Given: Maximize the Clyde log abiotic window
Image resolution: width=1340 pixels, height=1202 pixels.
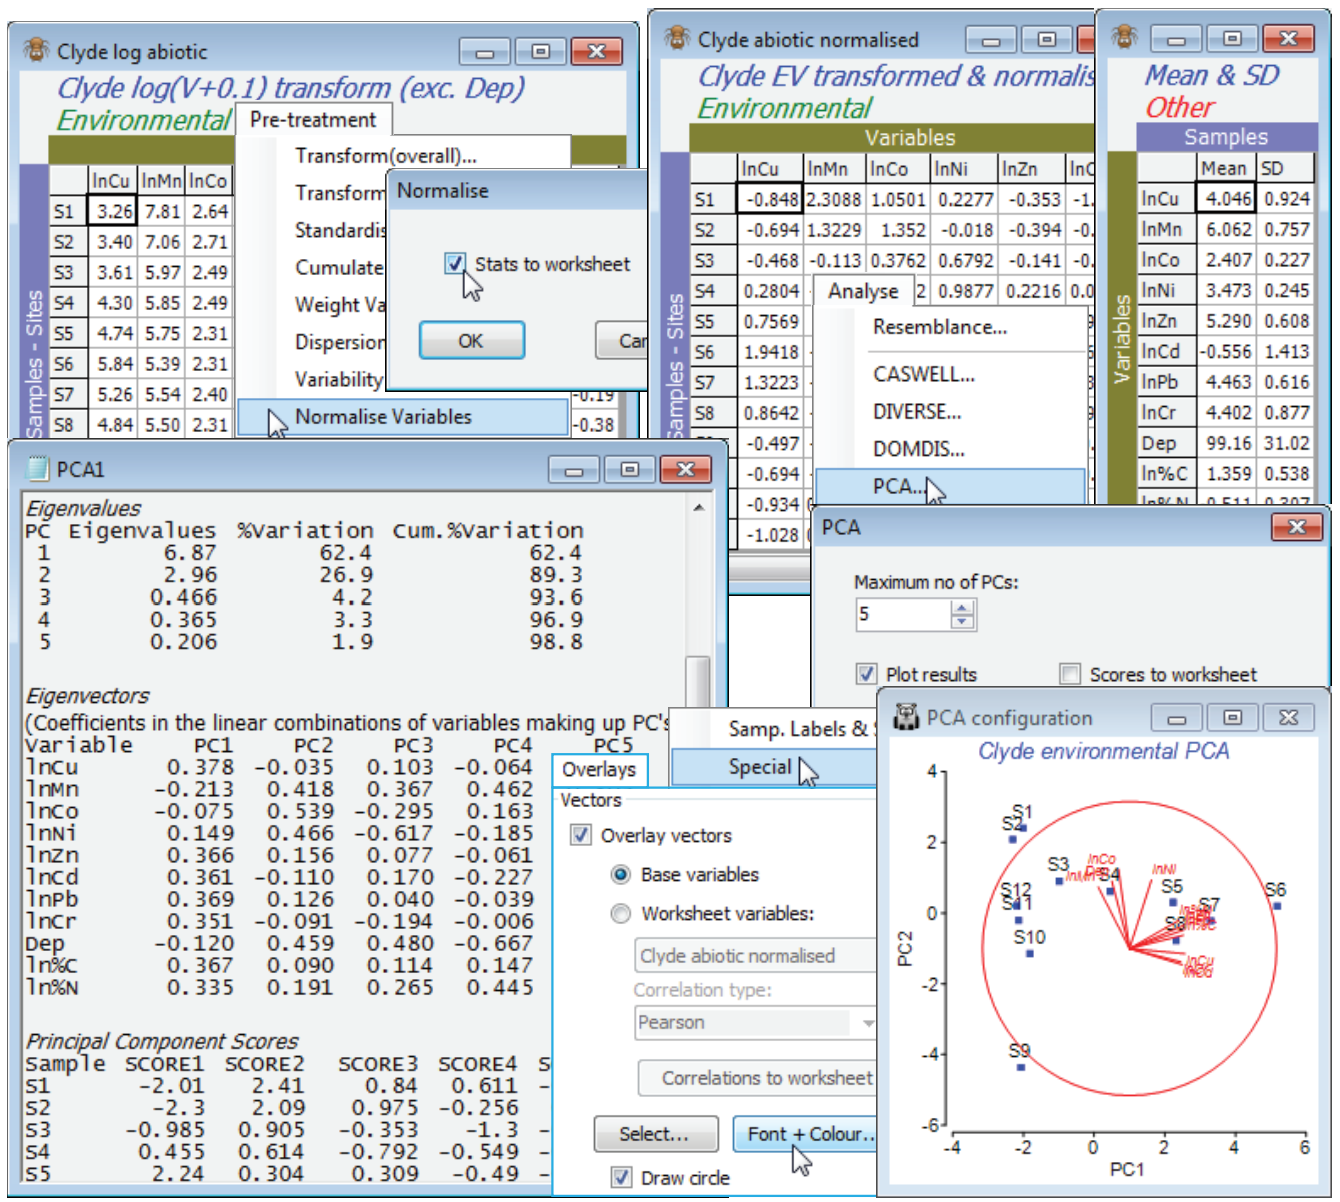Looking at the screenshot, I should [540, 51].
